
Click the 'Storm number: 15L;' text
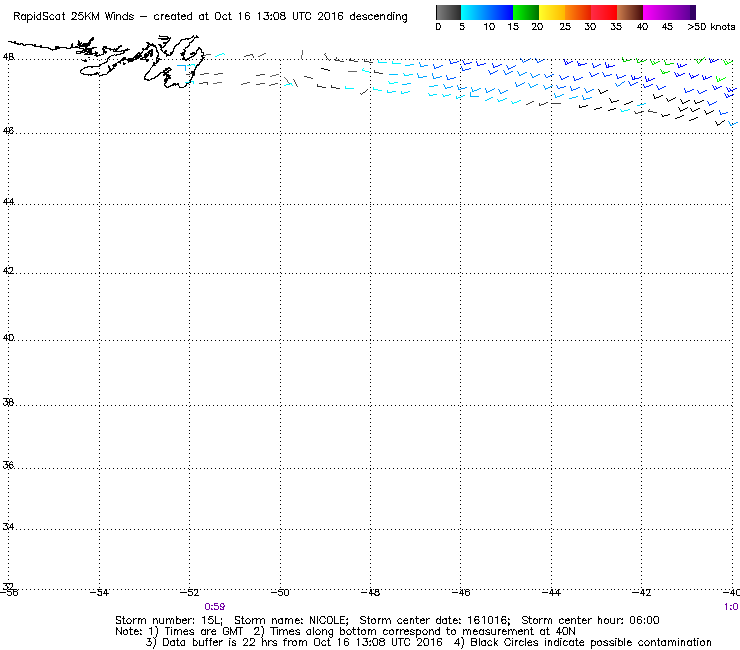169,620
